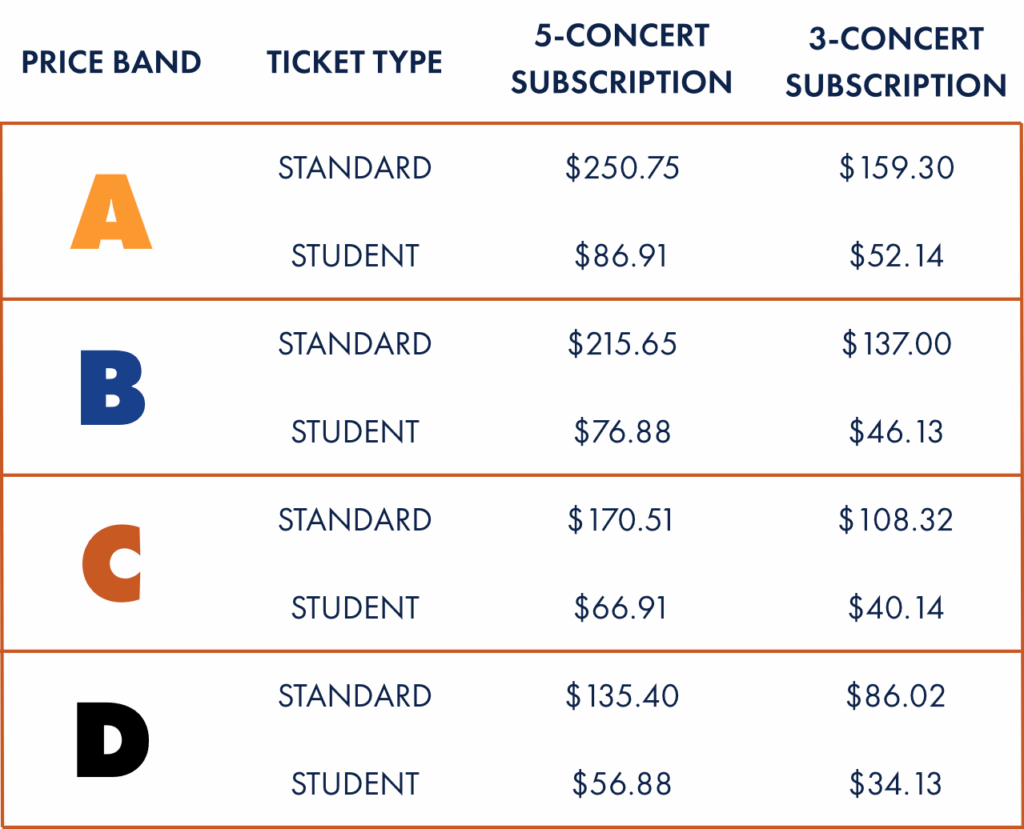Click the $46.13 student price
Viewport: 1024px width, 829px height.
(896, 432)
